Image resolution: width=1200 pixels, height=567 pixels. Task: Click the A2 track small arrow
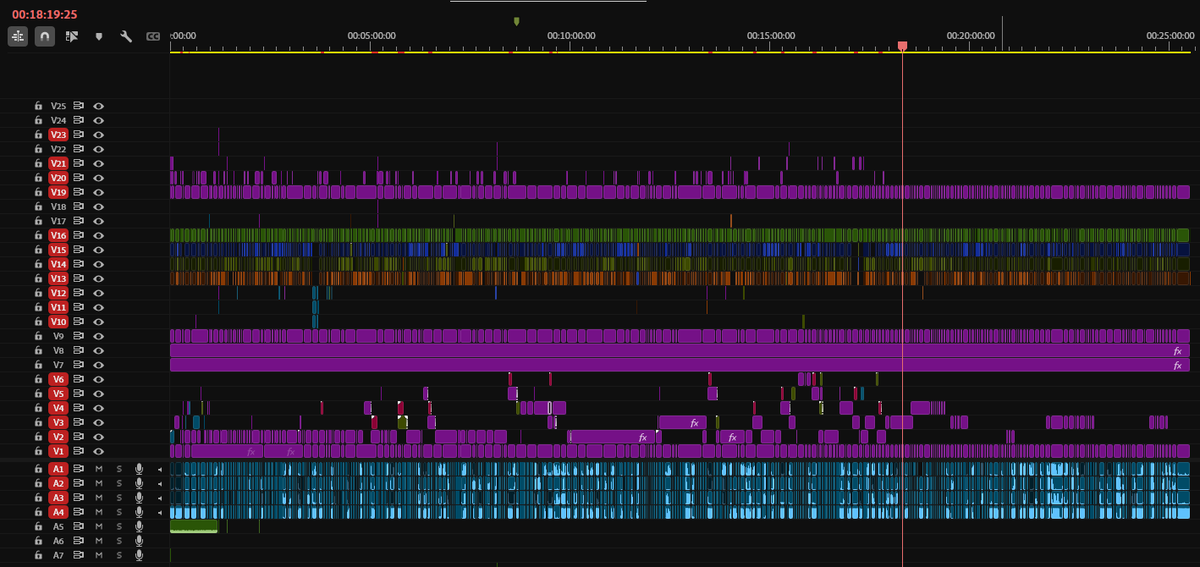(160, 483)
